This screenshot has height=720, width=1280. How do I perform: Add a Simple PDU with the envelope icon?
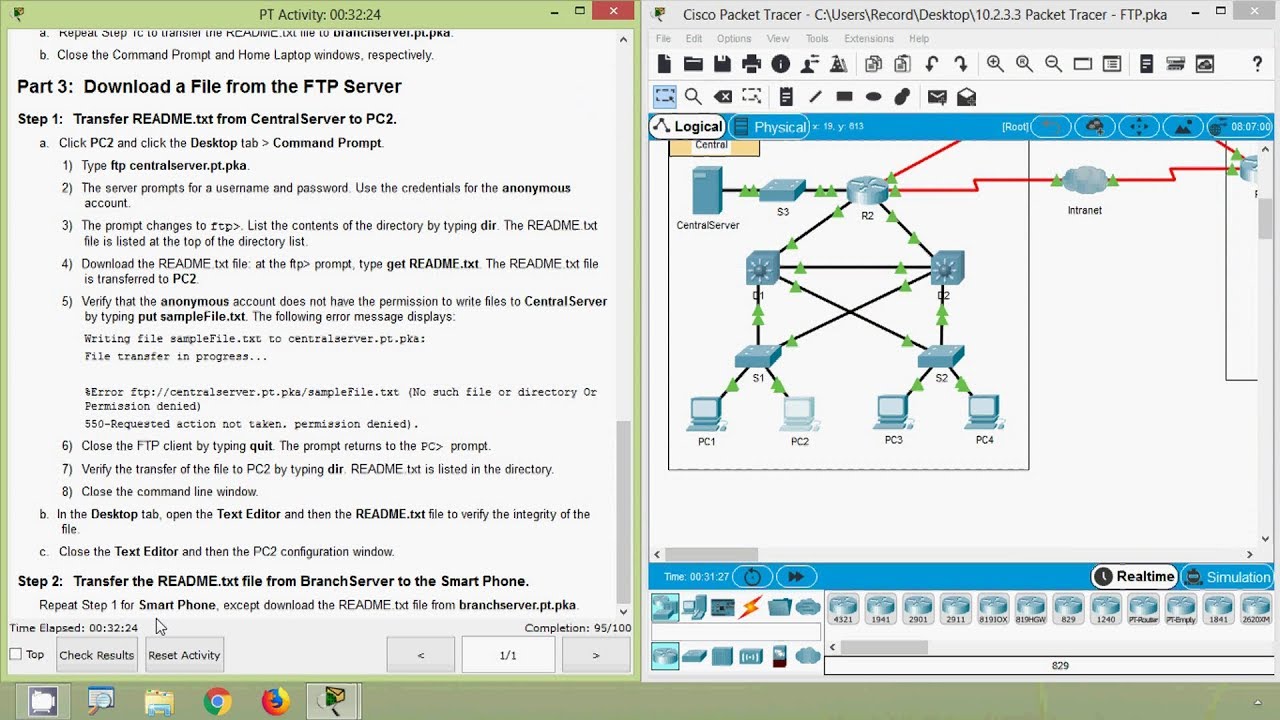pyautogui.click(x=937, y=97)
